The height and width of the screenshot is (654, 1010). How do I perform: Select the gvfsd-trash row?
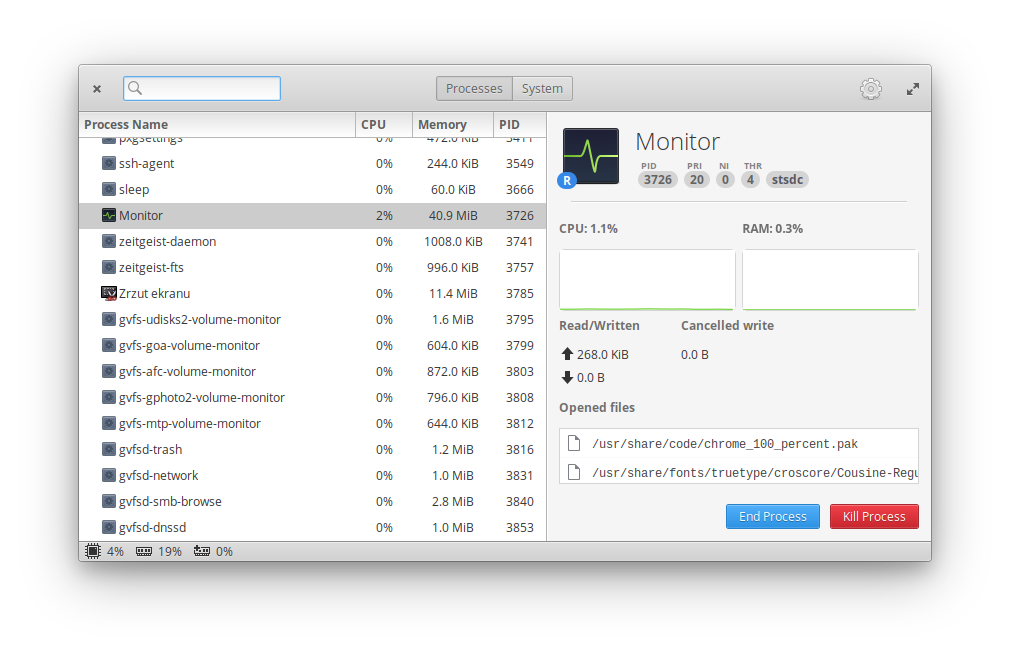[x=312, y=449]
